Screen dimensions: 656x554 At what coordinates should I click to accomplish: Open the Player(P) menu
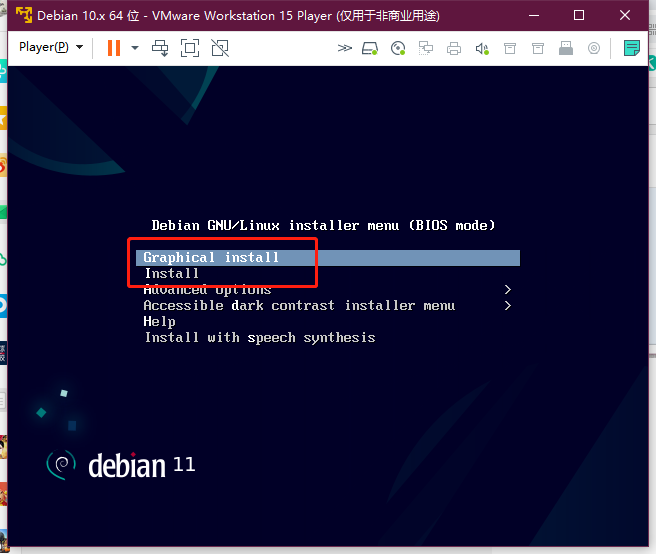pyautogui.click(x=51, y=47)
